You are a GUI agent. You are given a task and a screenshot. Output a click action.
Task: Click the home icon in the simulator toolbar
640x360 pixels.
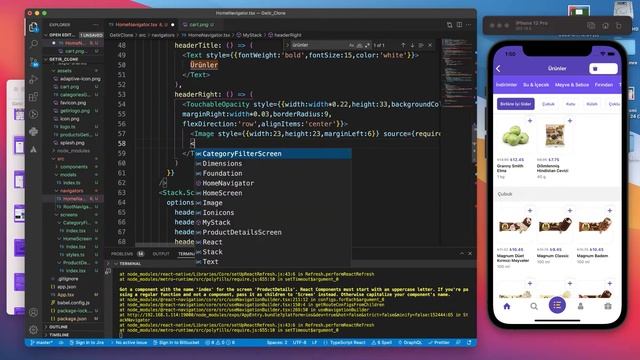(605, 26)
